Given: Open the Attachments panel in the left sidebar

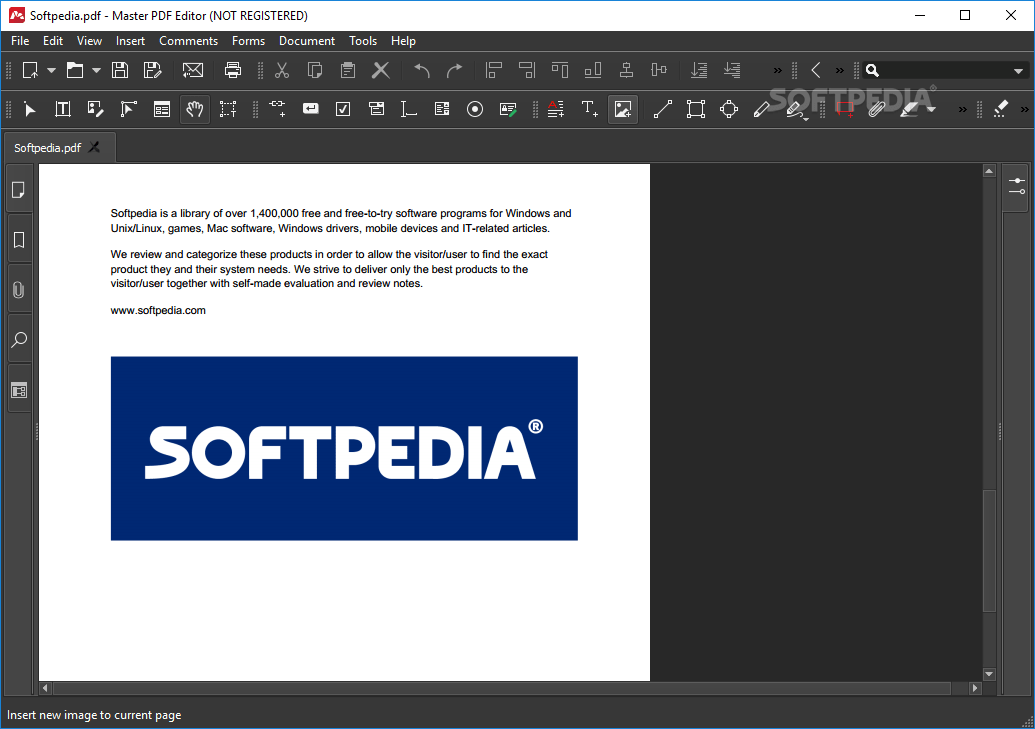Looking at the screenshot, I should click(19, 289).
